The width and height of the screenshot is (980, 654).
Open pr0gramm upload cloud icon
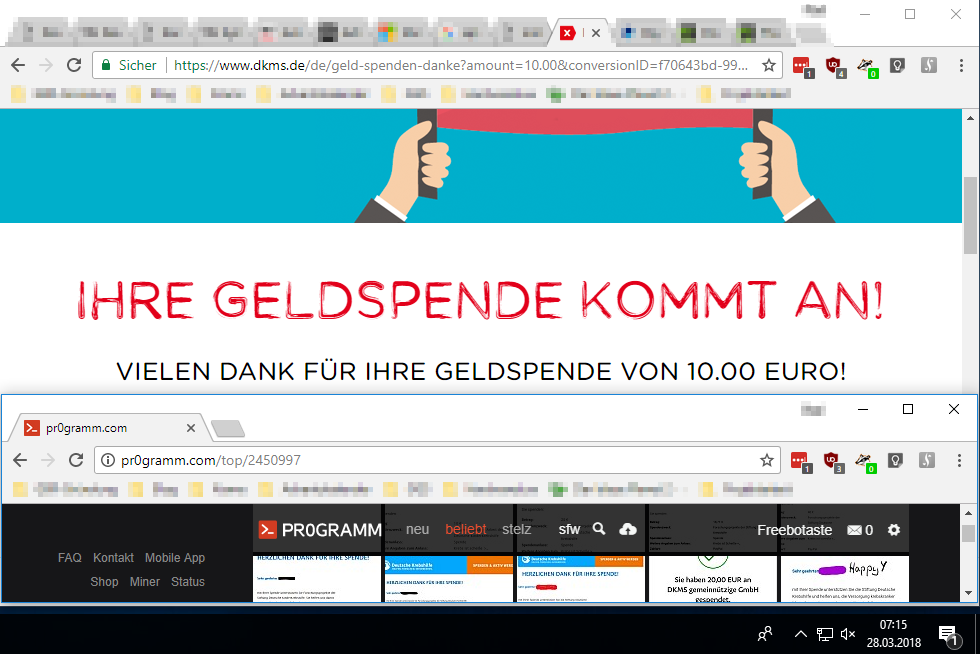628,530
